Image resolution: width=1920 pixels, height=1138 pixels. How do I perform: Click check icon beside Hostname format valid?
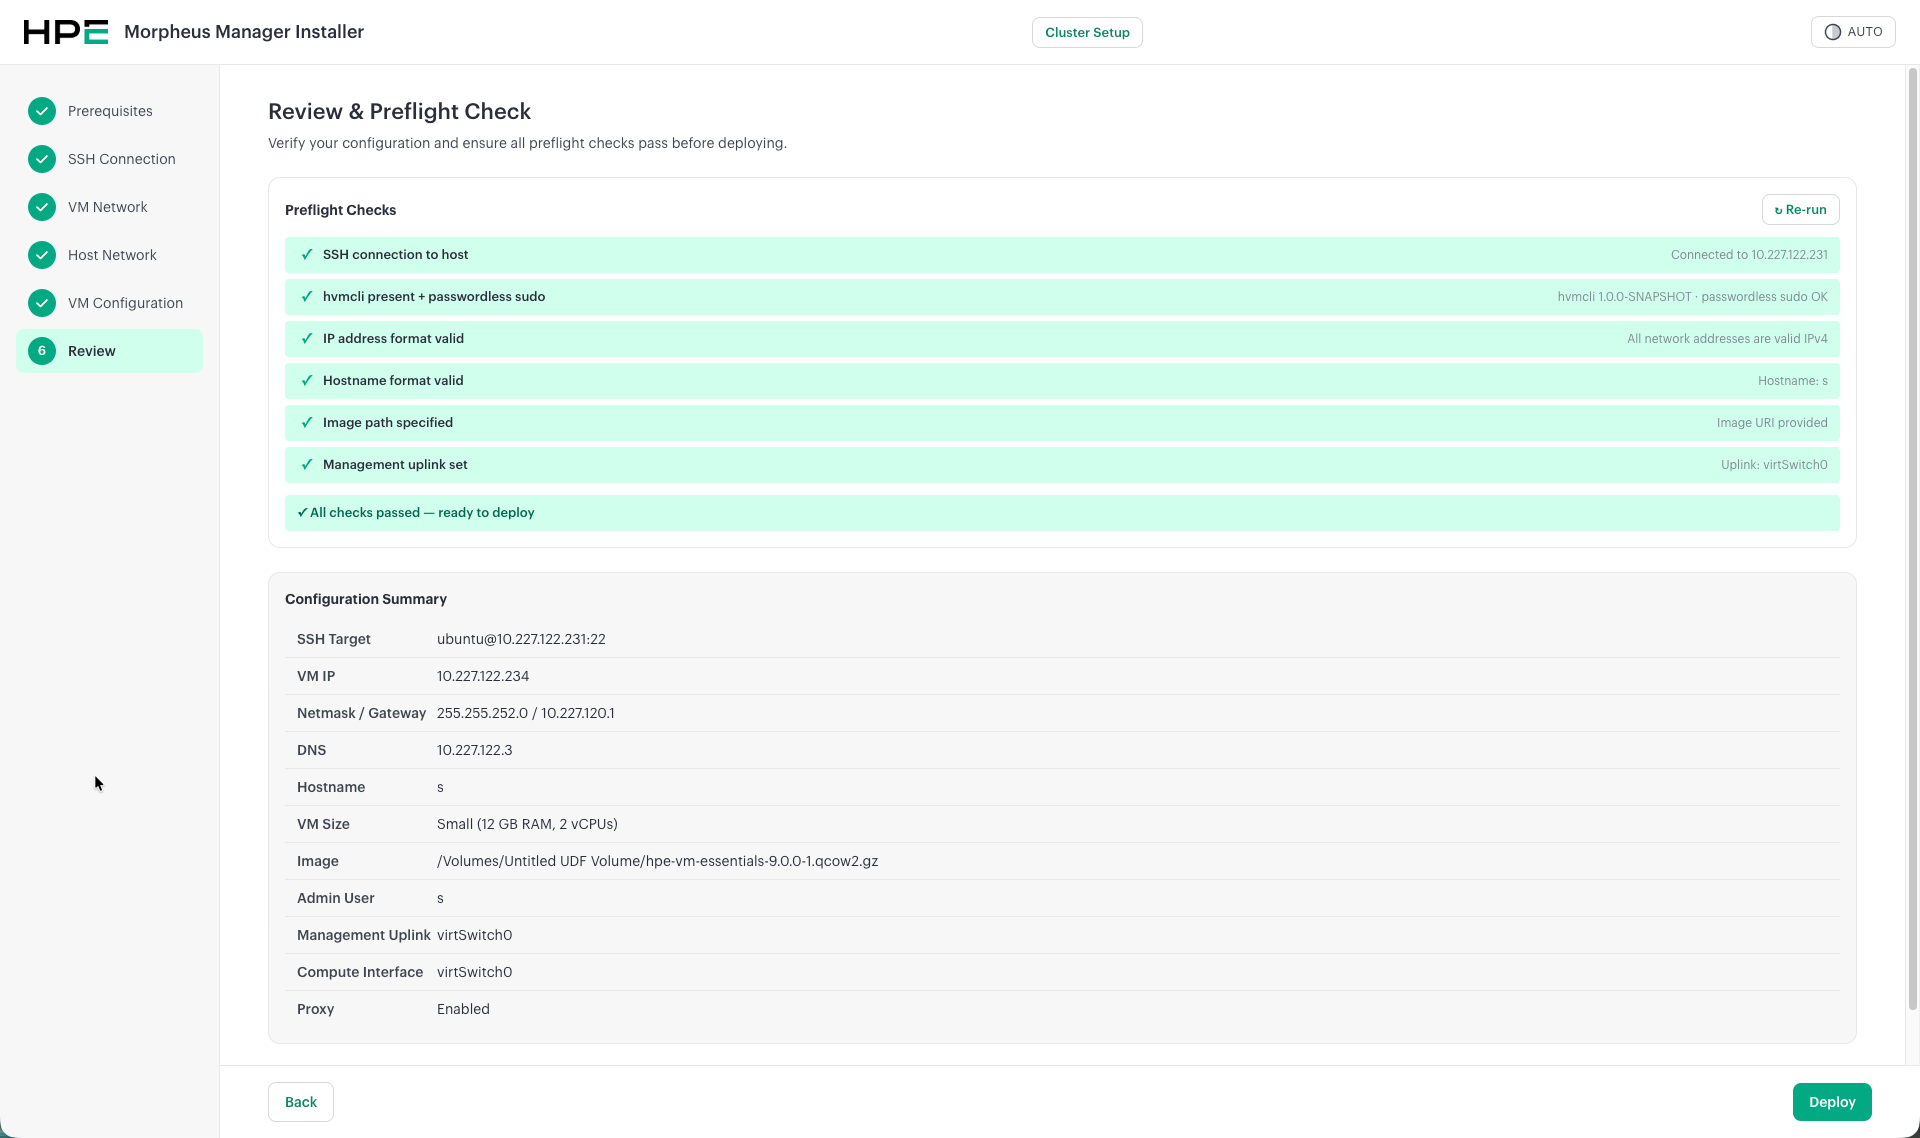[307, 381]
